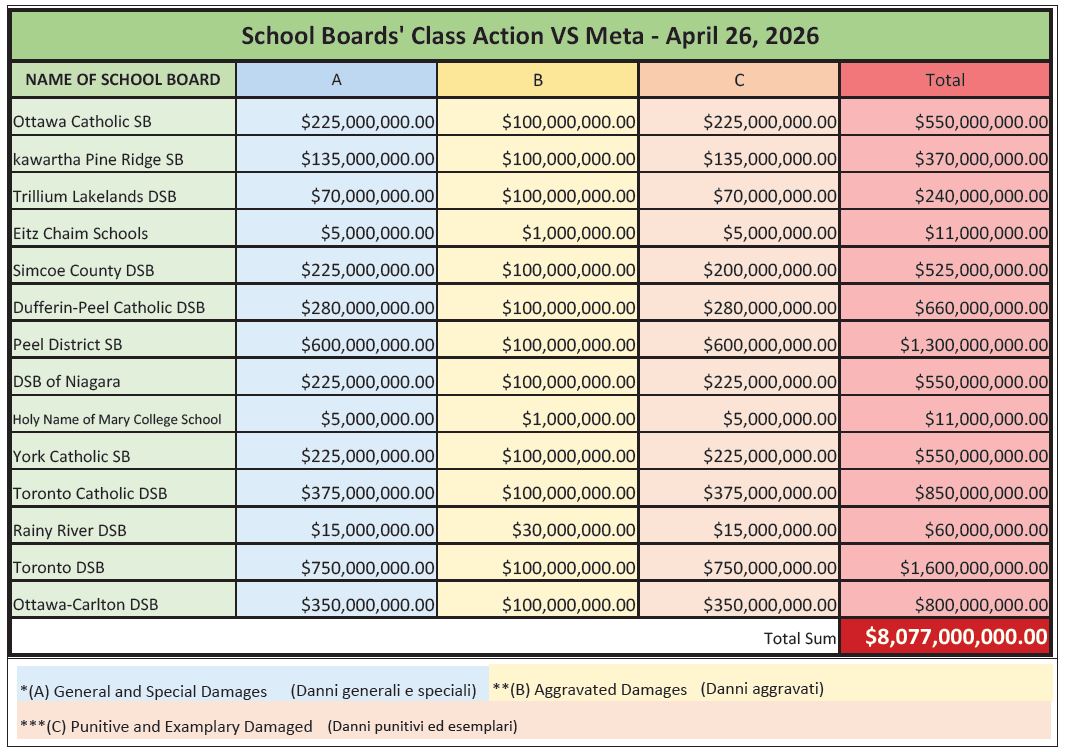1066x752 pixels.
Task: Select column header B
Action: pos(538,80)
